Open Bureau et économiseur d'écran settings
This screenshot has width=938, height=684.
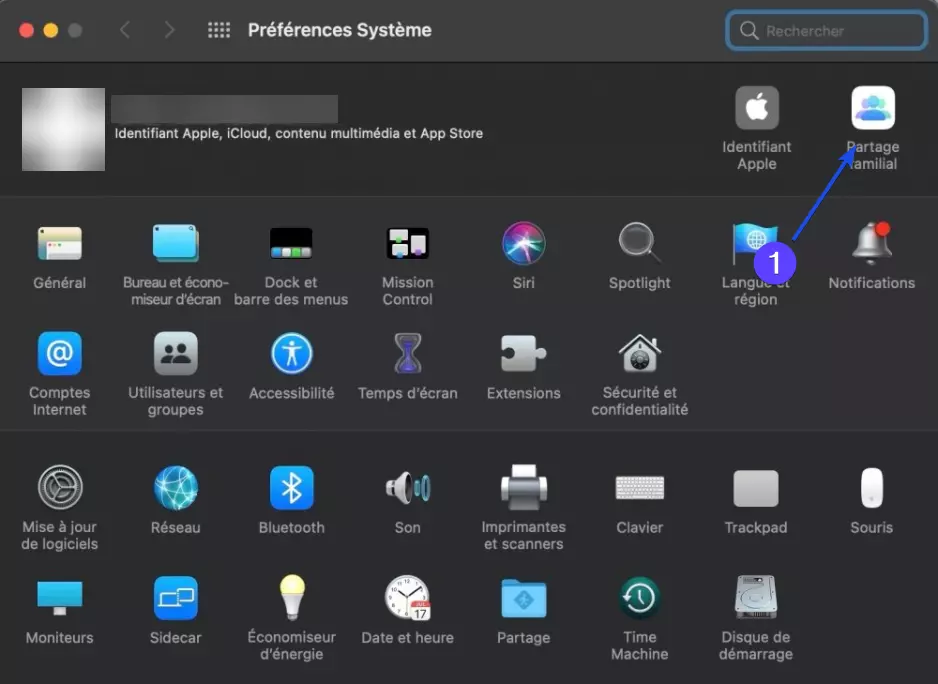175,243
